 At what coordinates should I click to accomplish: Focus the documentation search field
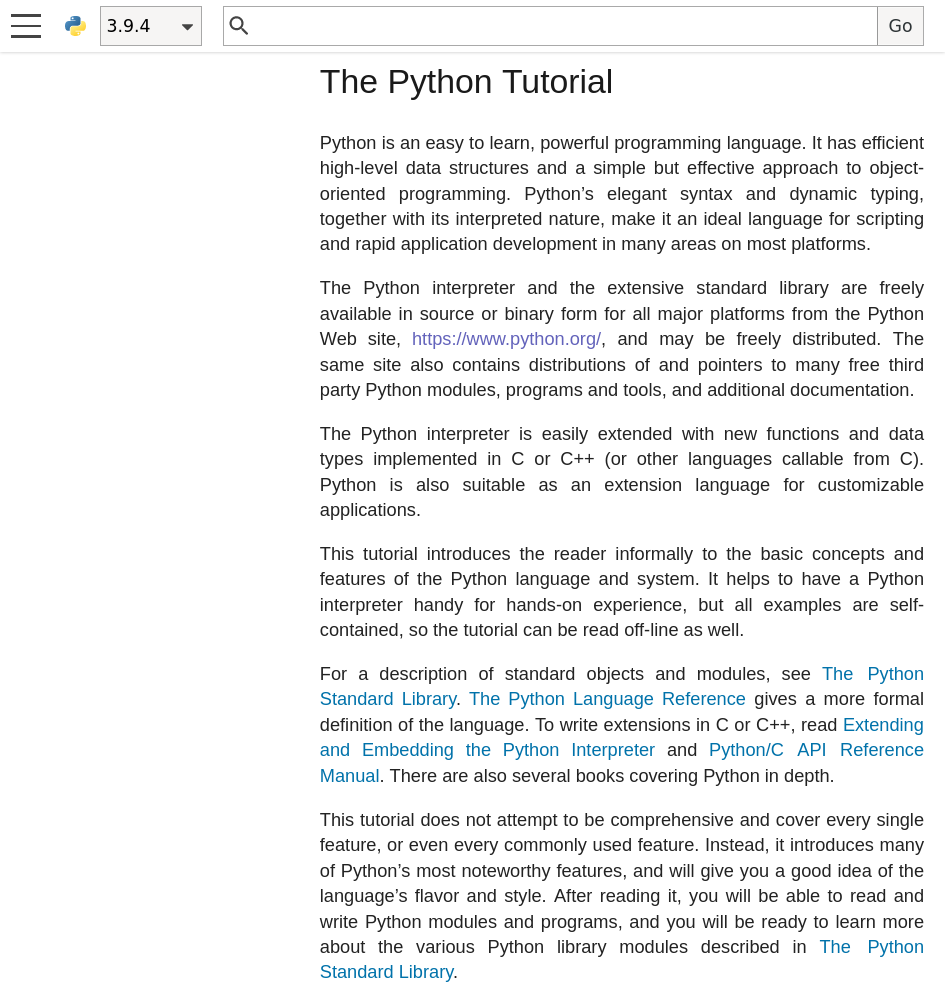[550, 26]
